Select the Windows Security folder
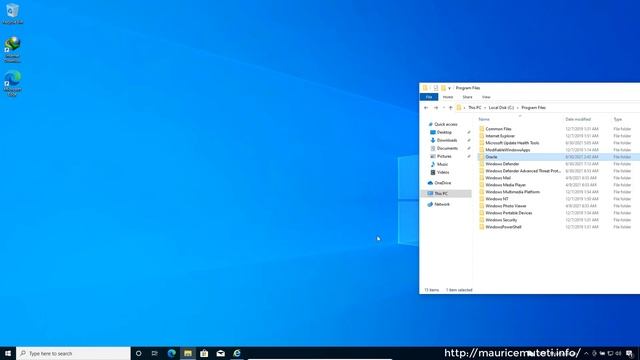Image resolution: width=640 pixels, height=360 pixels. [501, 220]
